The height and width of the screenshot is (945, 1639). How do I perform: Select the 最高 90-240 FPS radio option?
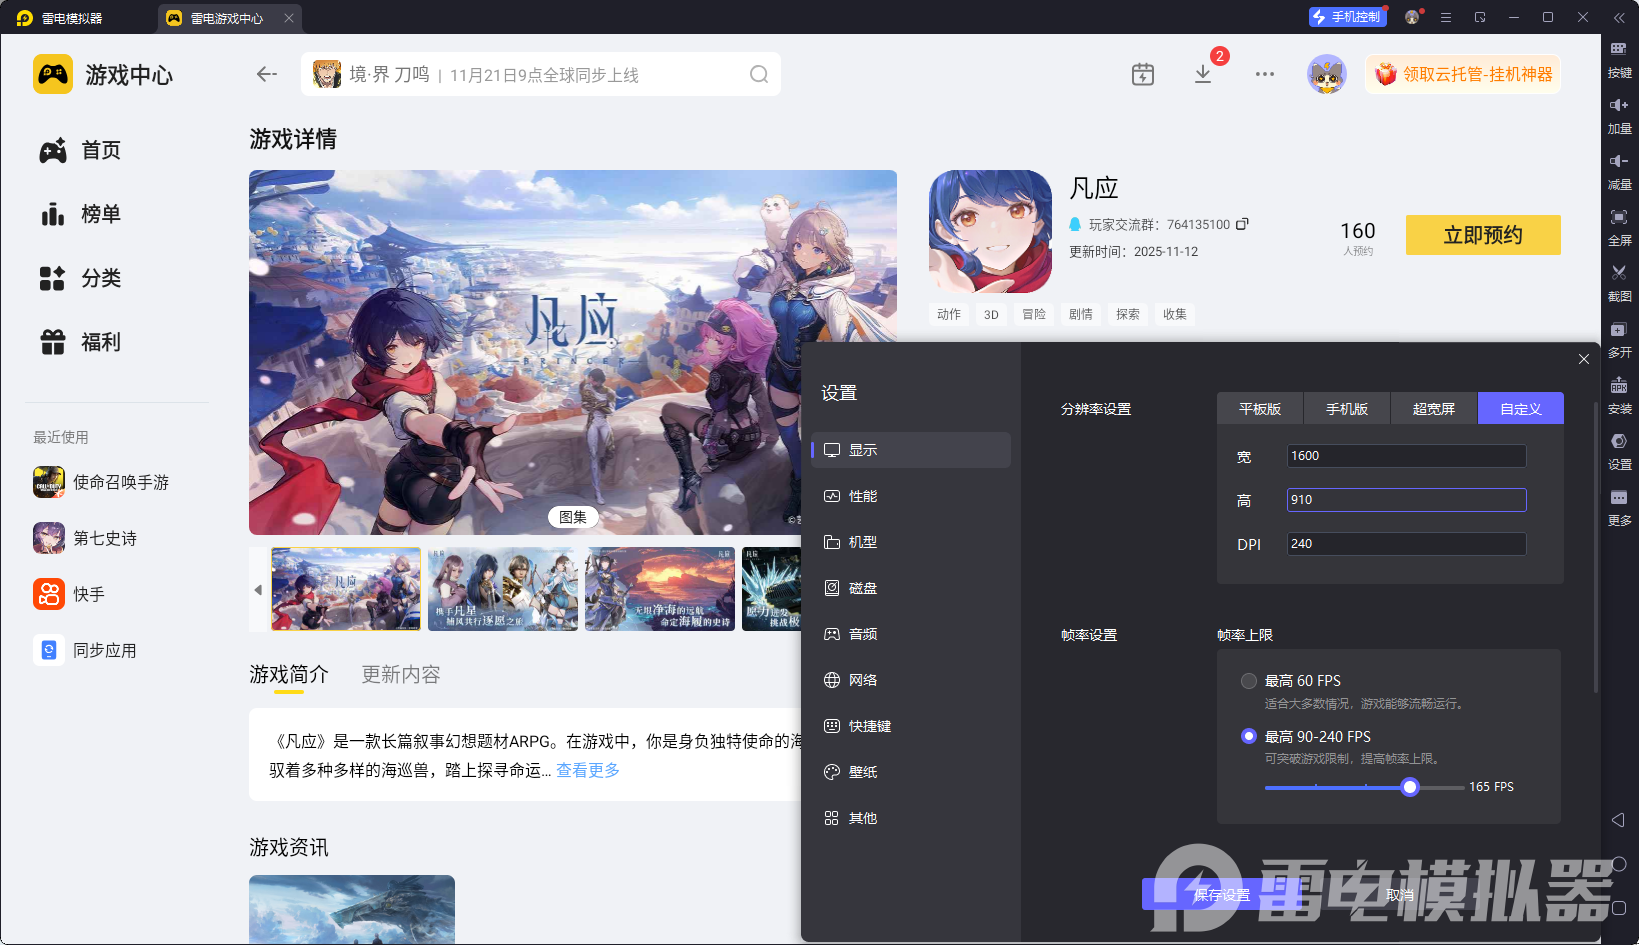pyautogui.click(x=1249, y=736)
